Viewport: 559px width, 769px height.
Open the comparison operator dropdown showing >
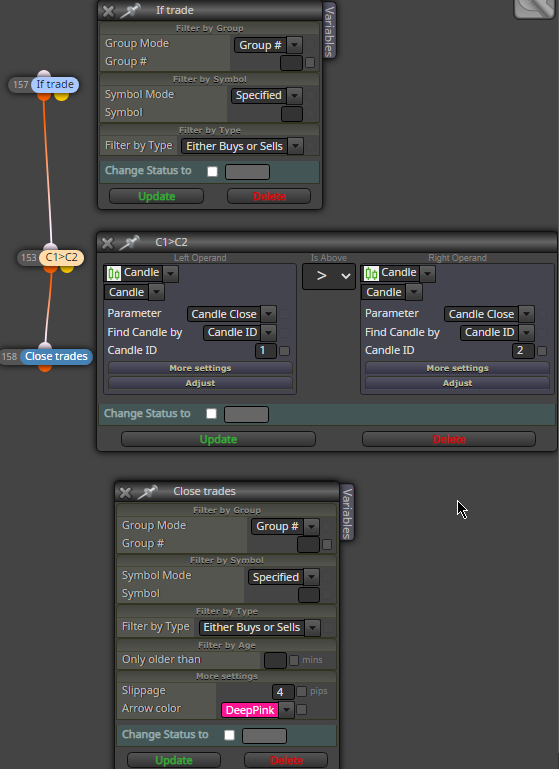coord(329,276)
